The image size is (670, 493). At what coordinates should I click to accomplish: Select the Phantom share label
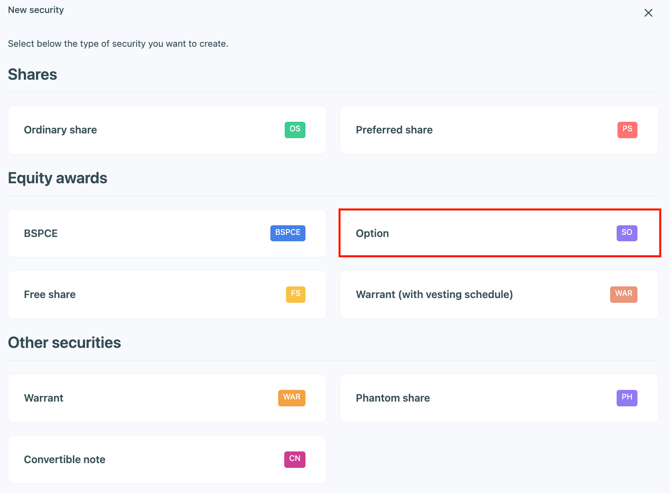pyautogui.click(x=393, y=398)
